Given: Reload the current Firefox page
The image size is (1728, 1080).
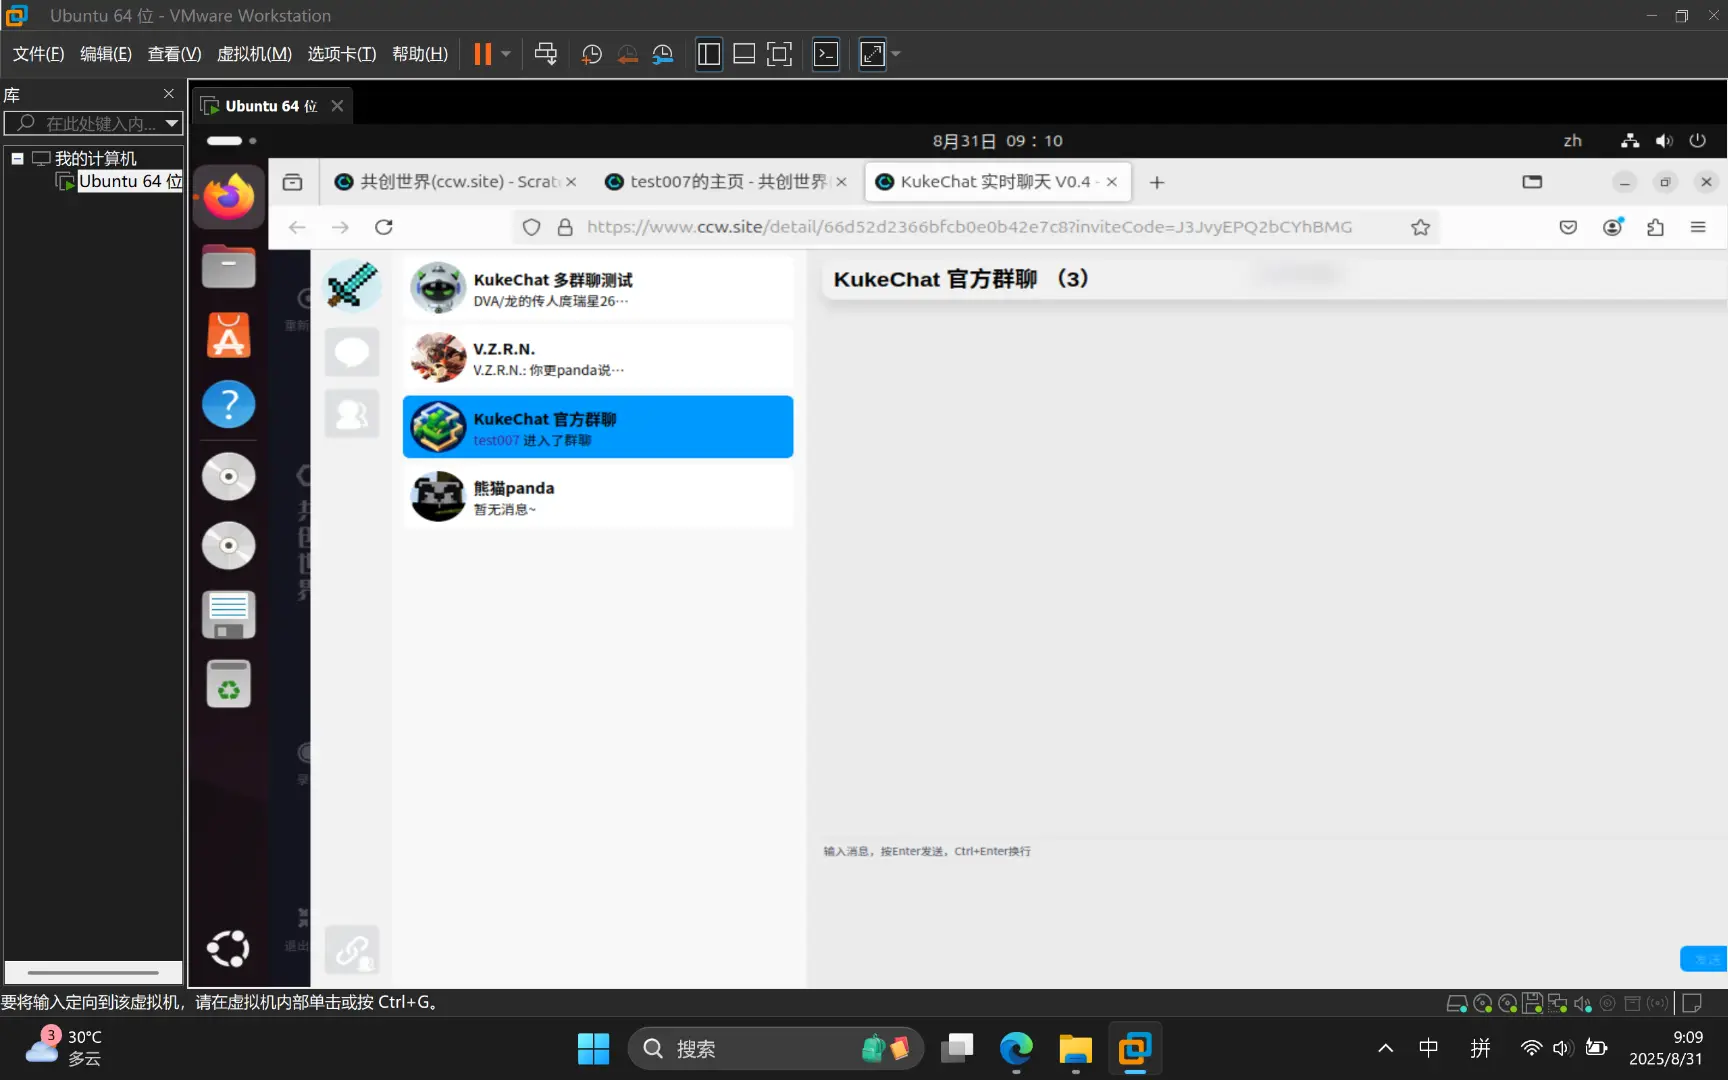Looking at the screenshot, I should tap(384, 227).
